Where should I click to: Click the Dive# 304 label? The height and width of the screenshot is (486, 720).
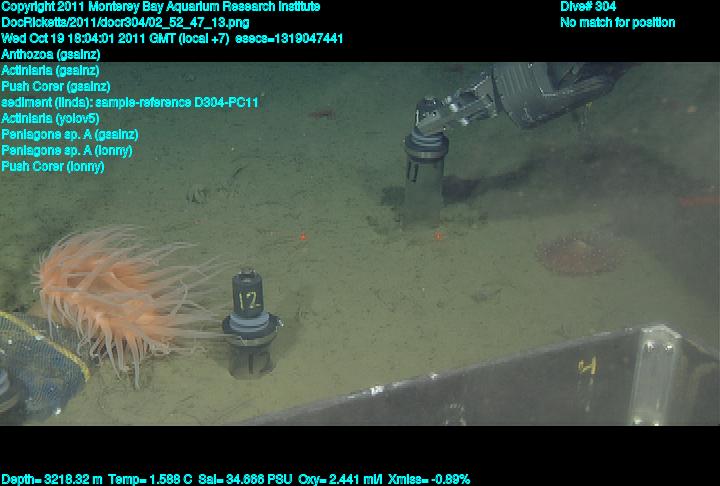point(588,7)
